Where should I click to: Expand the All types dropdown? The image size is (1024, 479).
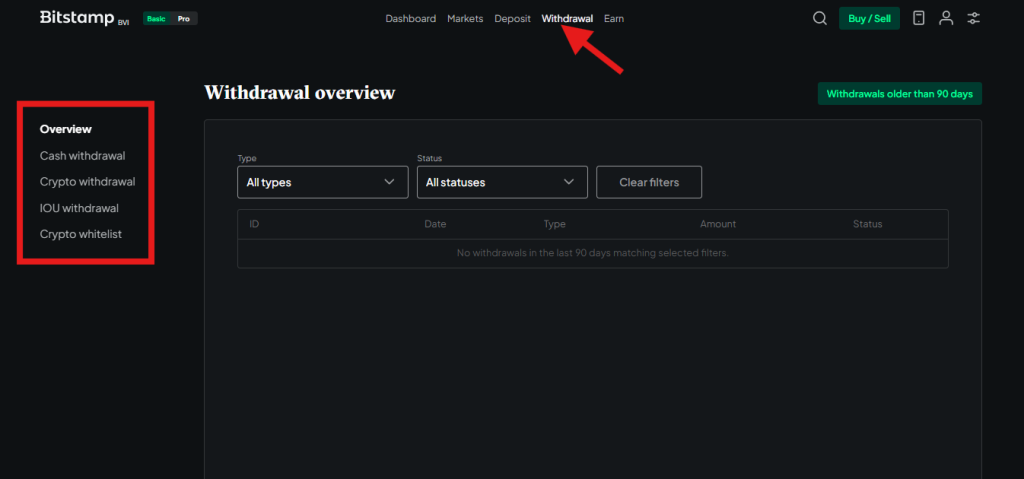tap(323, 182)
